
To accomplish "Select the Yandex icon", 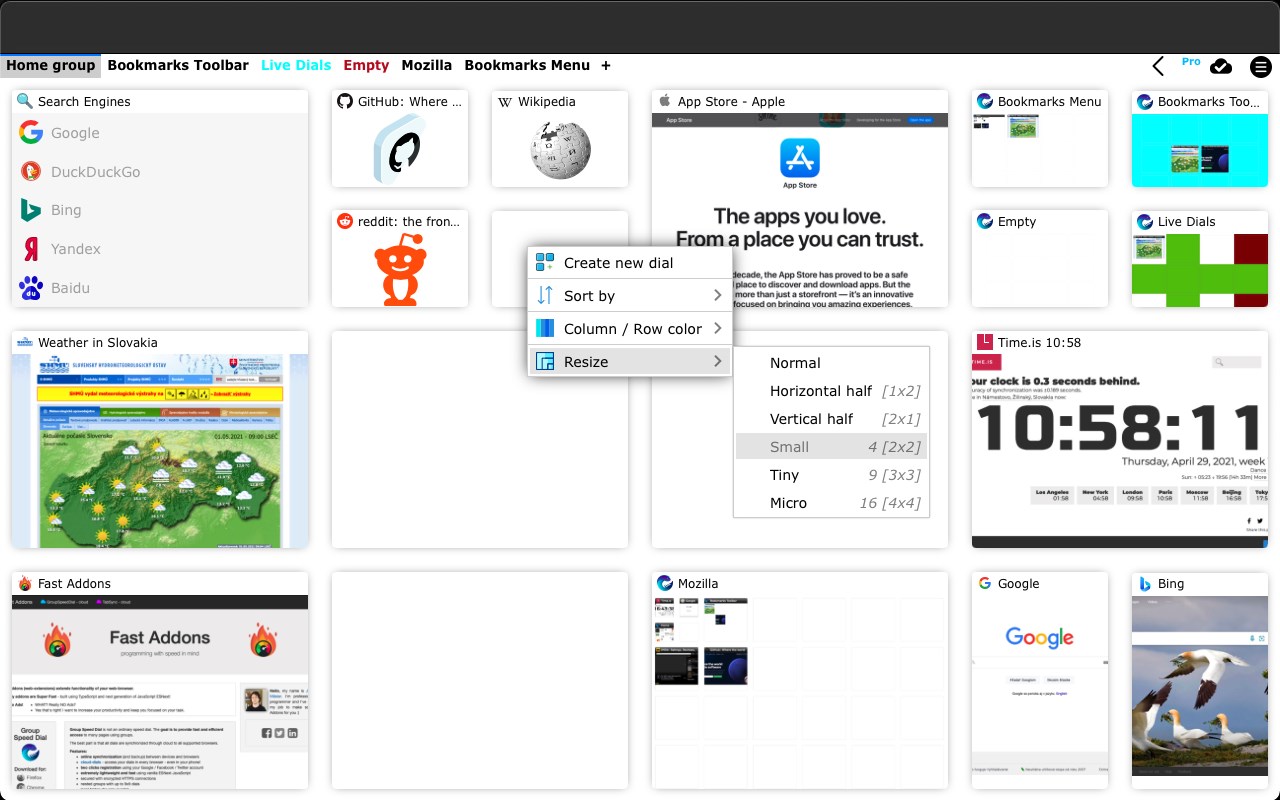I will coord(30,249).
